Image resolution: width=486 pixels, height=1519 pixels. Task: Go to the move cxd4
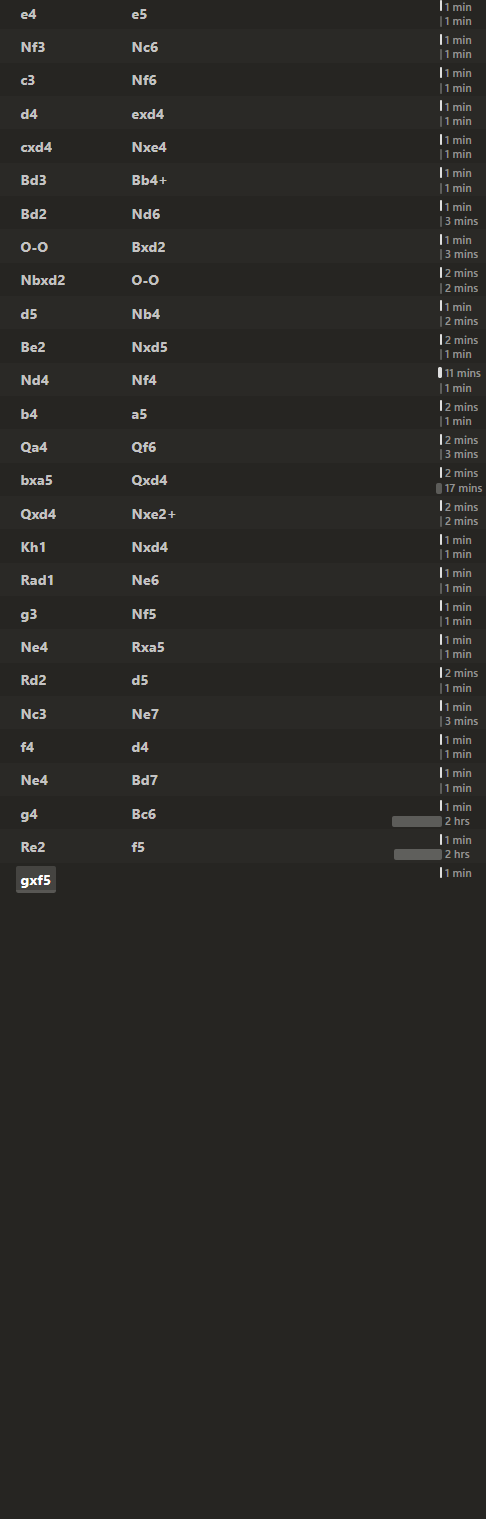pyautogui.click(x=36, y=147)
